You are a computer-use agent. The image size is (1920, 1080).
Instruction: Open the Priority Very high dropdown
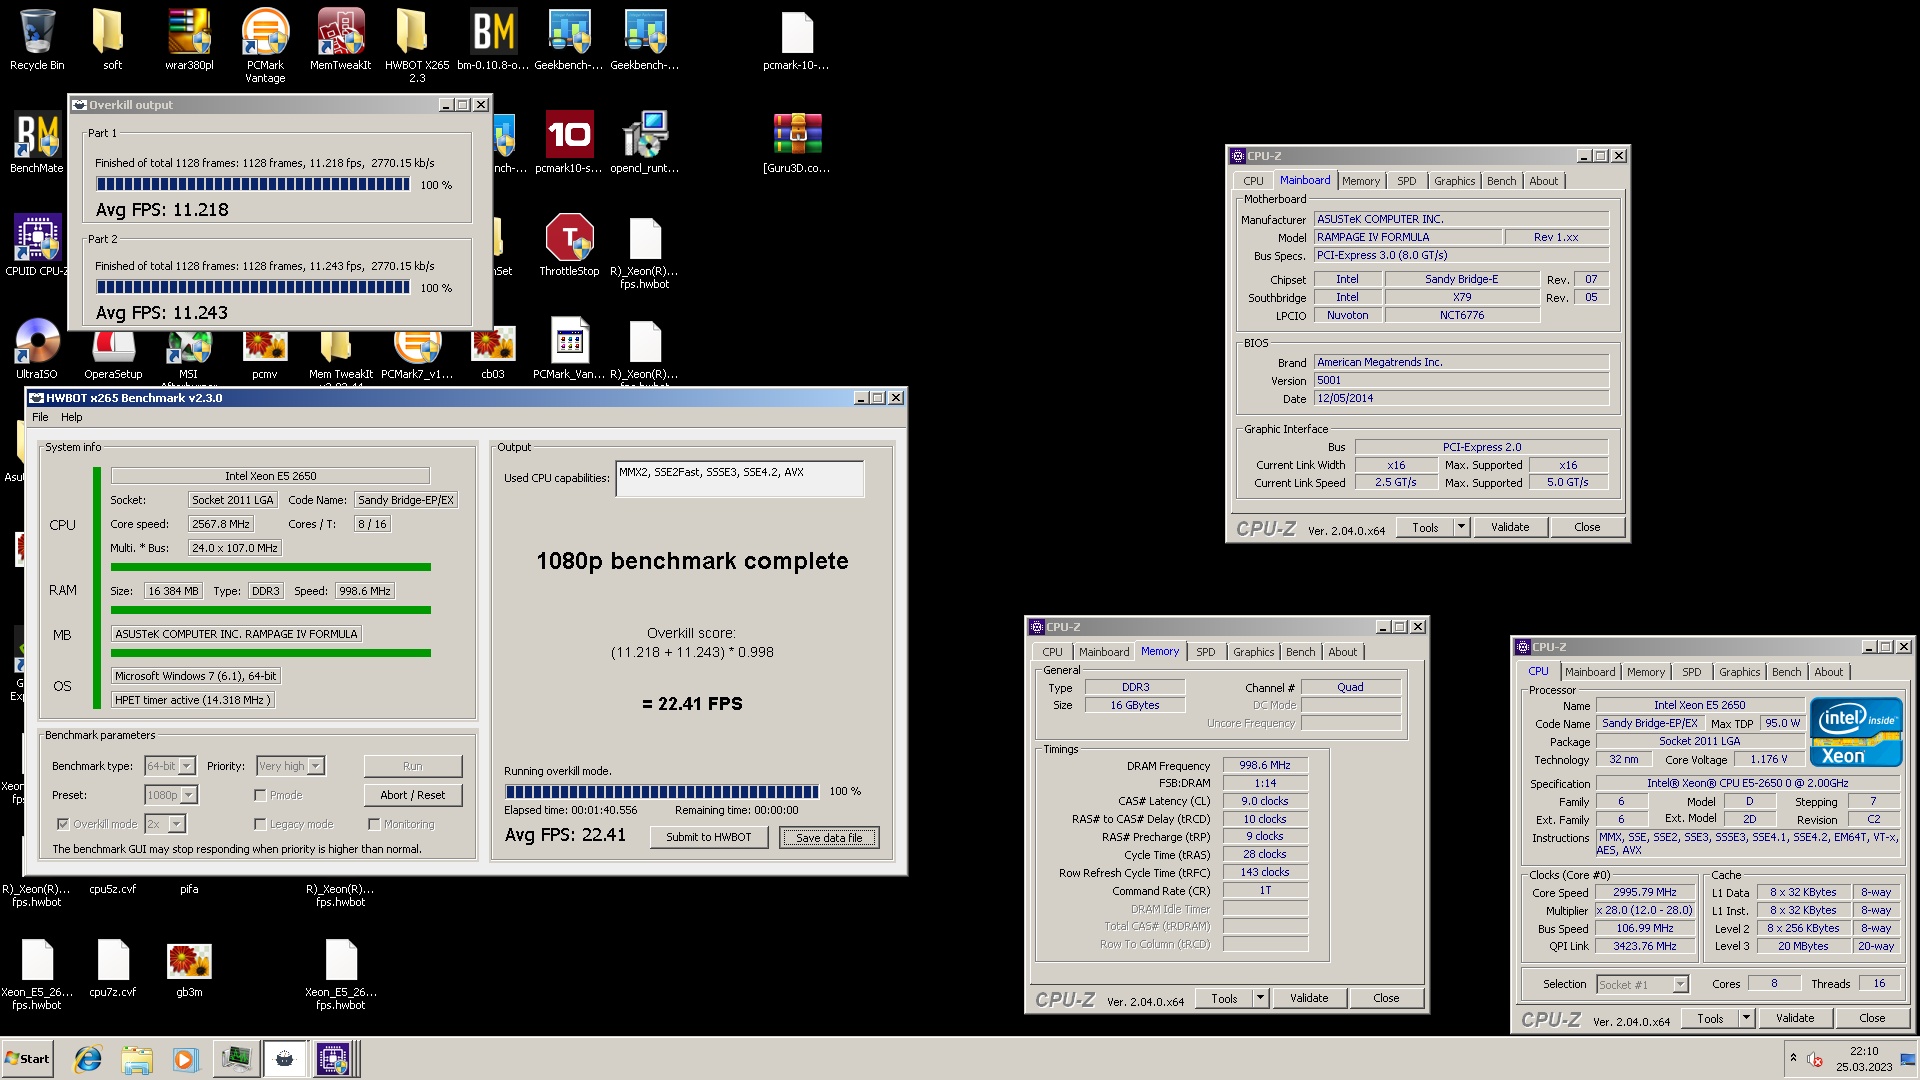(x=290, y=766)
